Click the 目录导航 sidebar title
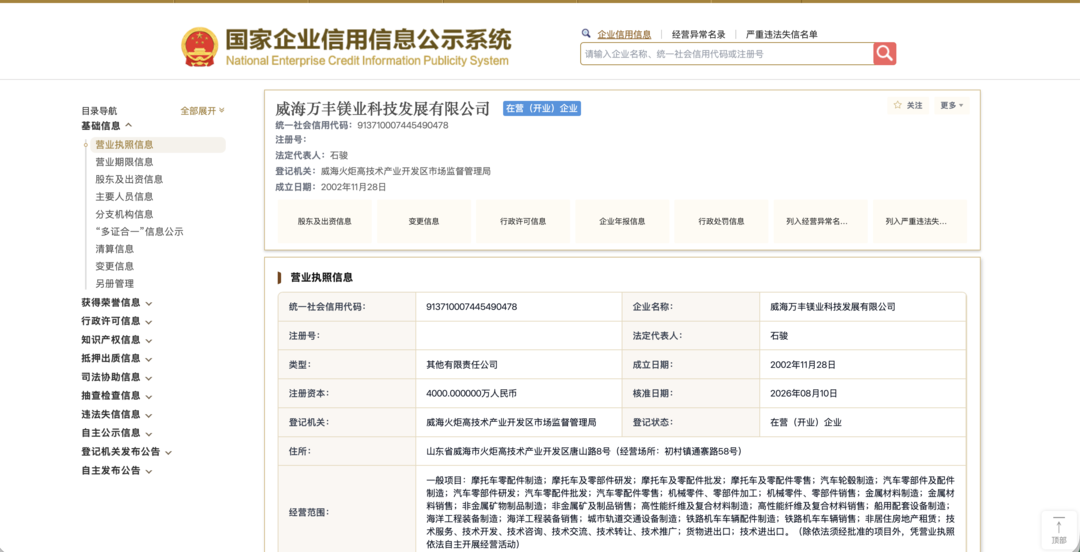1080x552 pixels. (x=99, y=110)
